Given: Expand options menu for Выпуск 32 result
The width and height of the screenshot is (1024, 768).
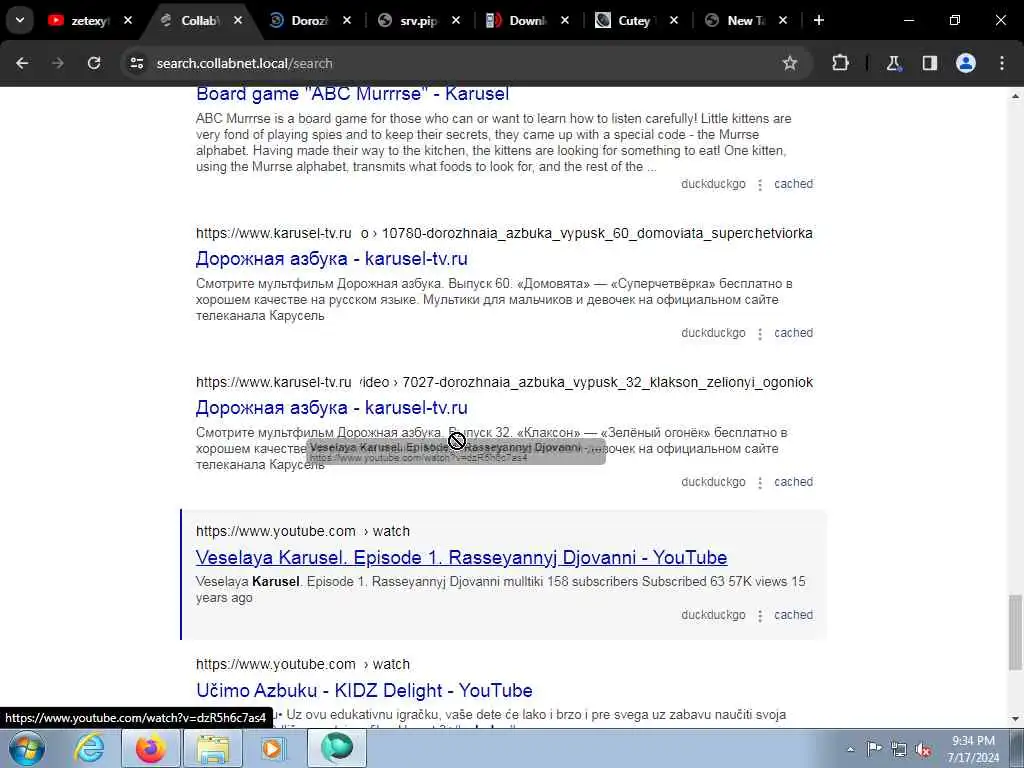Looking at the screenshot, I should coord(760,483).
